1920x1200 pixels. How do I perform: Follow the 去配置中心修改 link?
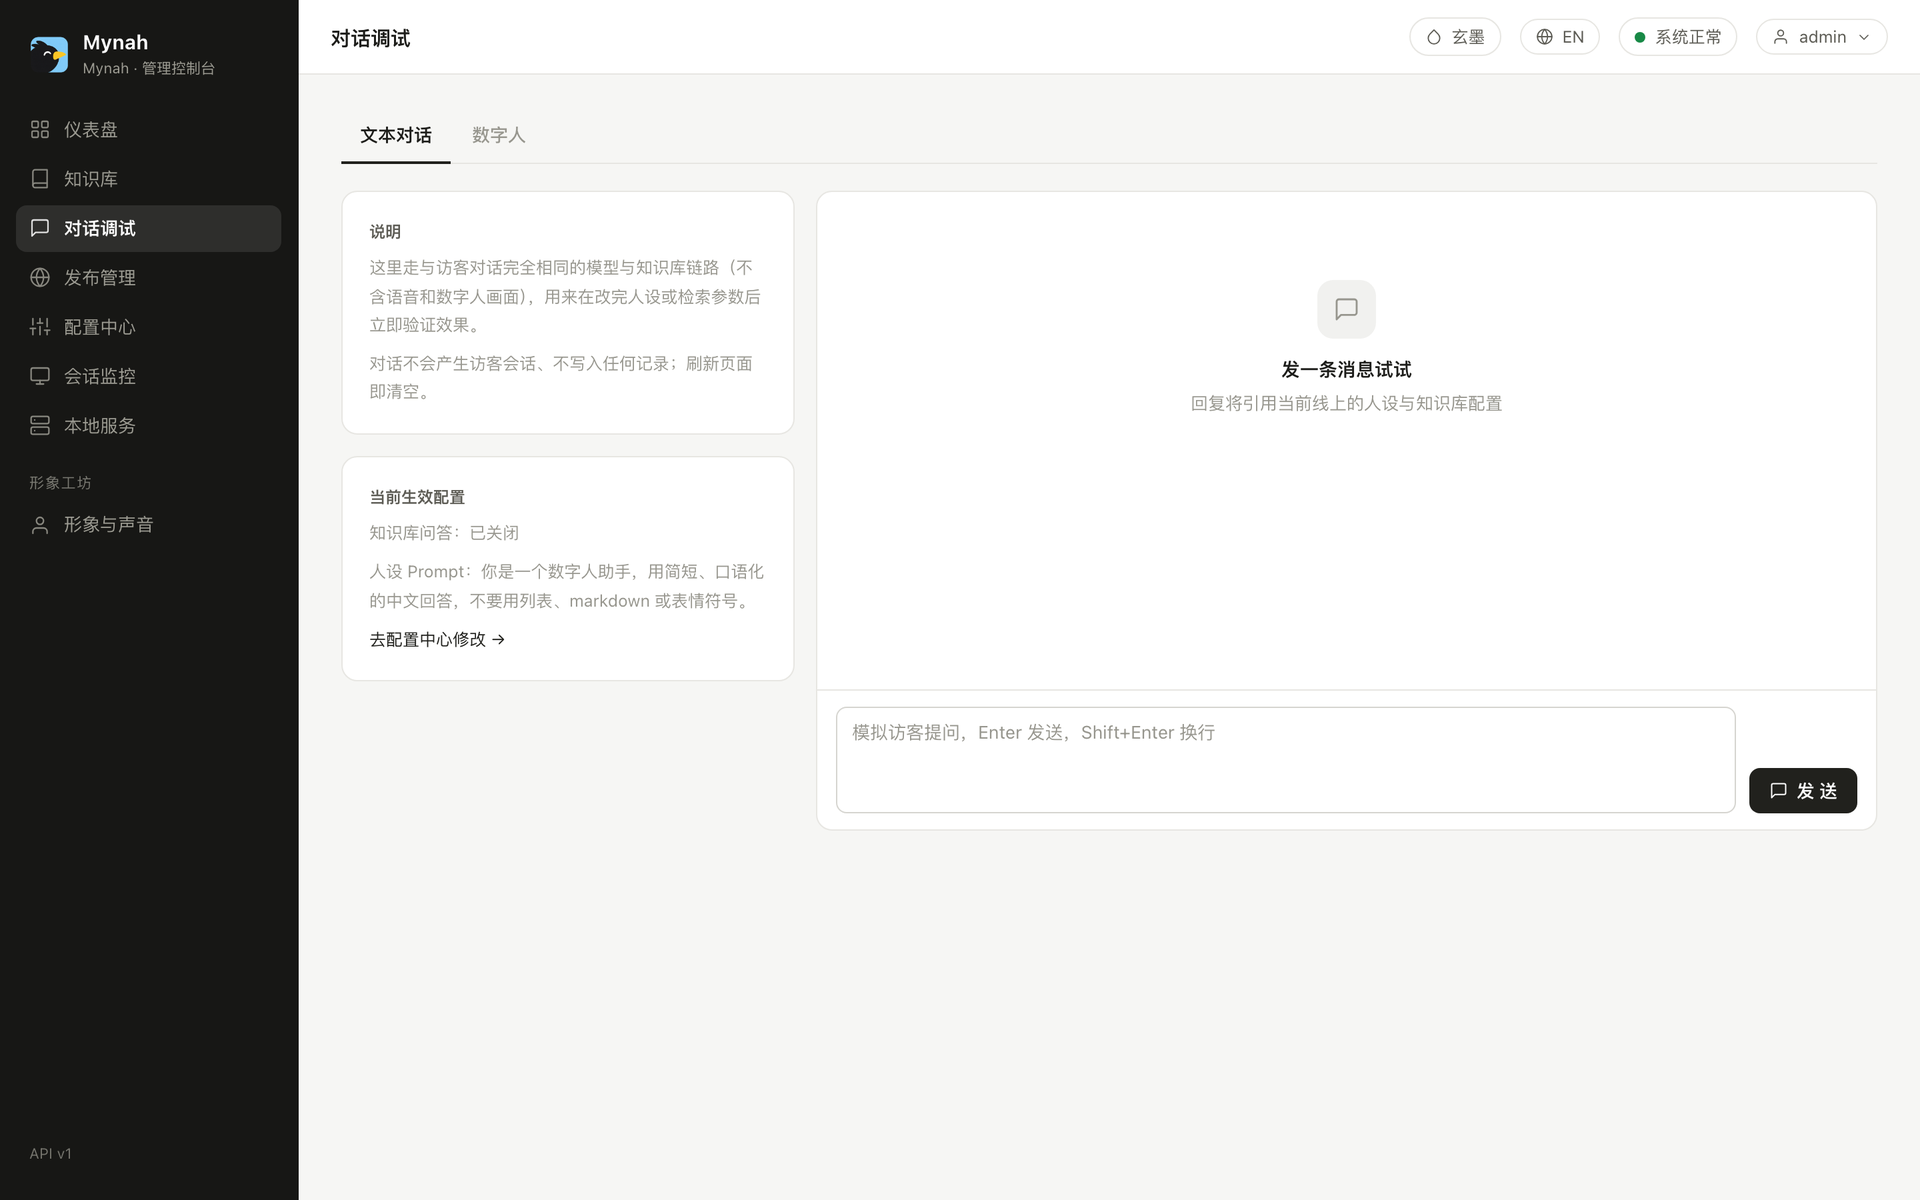click(437, 639)
